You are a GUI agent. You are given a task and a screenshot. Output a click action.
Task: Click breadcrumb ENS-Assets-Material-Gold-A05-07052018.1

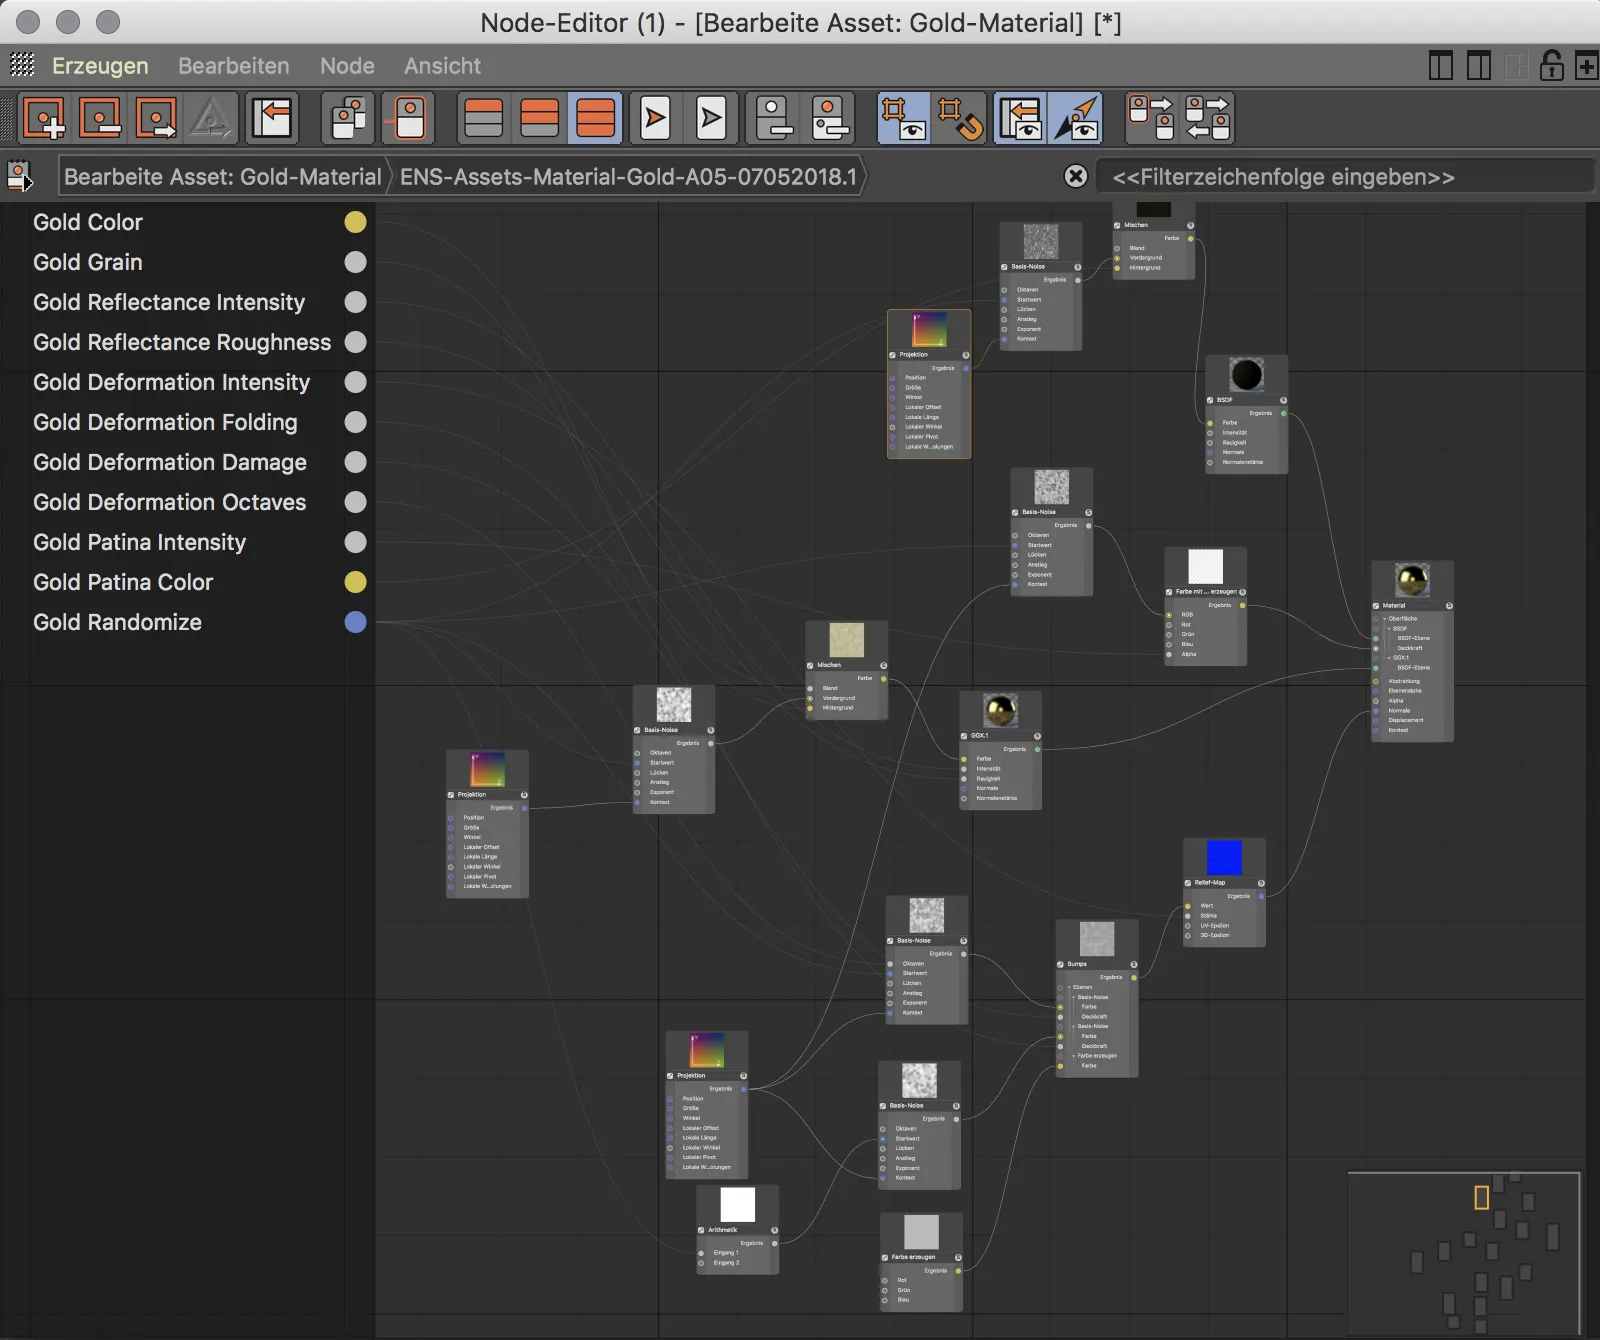point(628,176)
